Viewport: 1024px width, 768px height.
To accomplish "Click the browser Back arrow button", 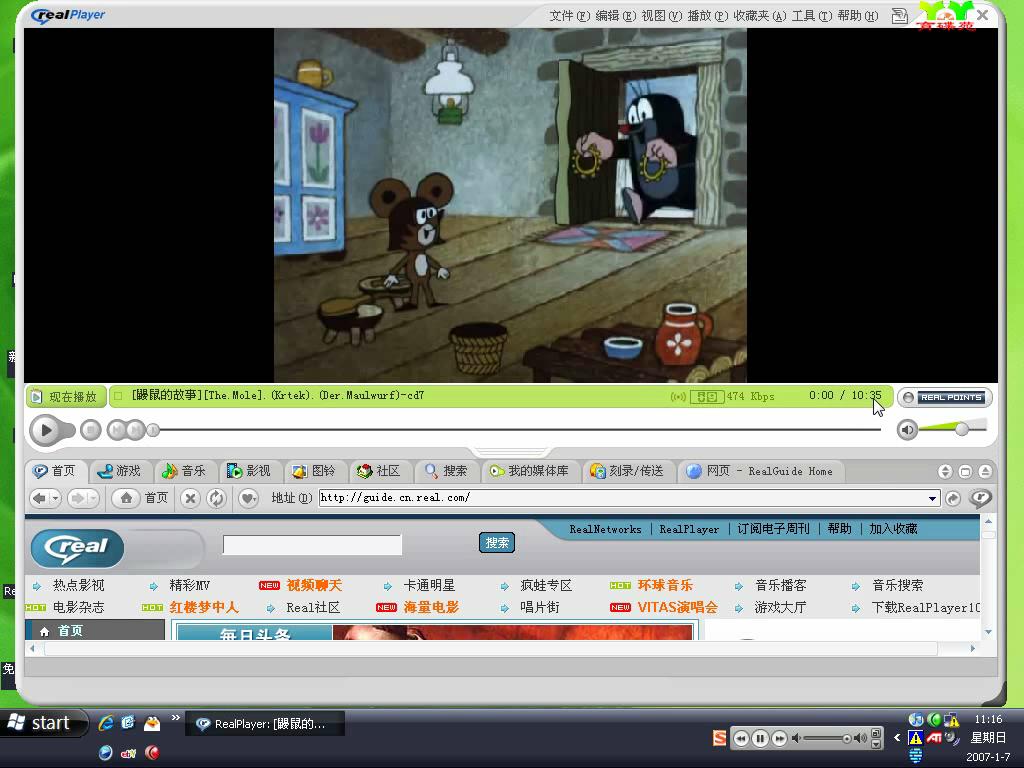I will coord(40,498).
